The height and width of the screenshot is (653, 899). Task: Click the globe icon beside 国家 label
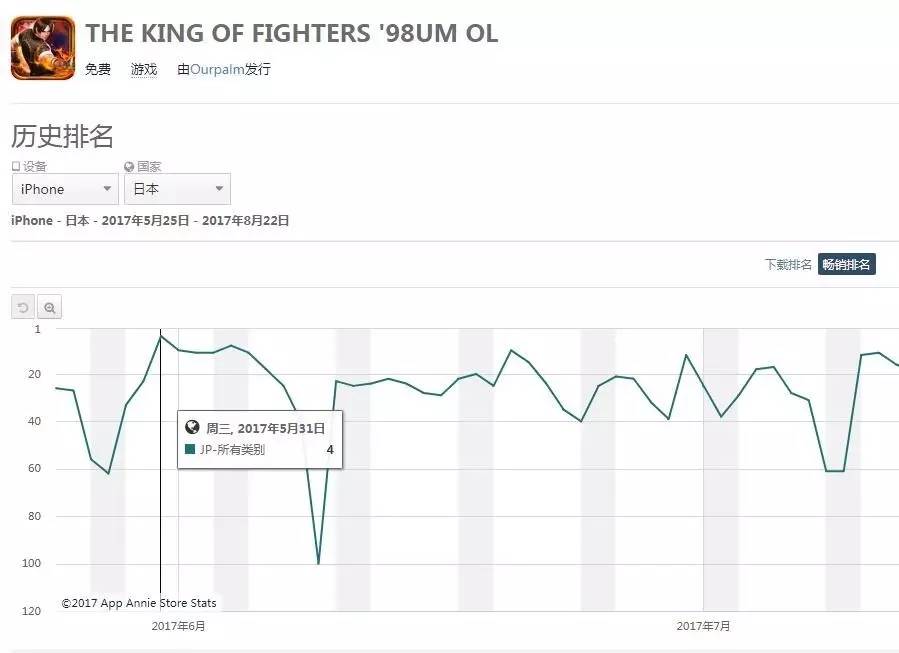click(x=129, y=167)
